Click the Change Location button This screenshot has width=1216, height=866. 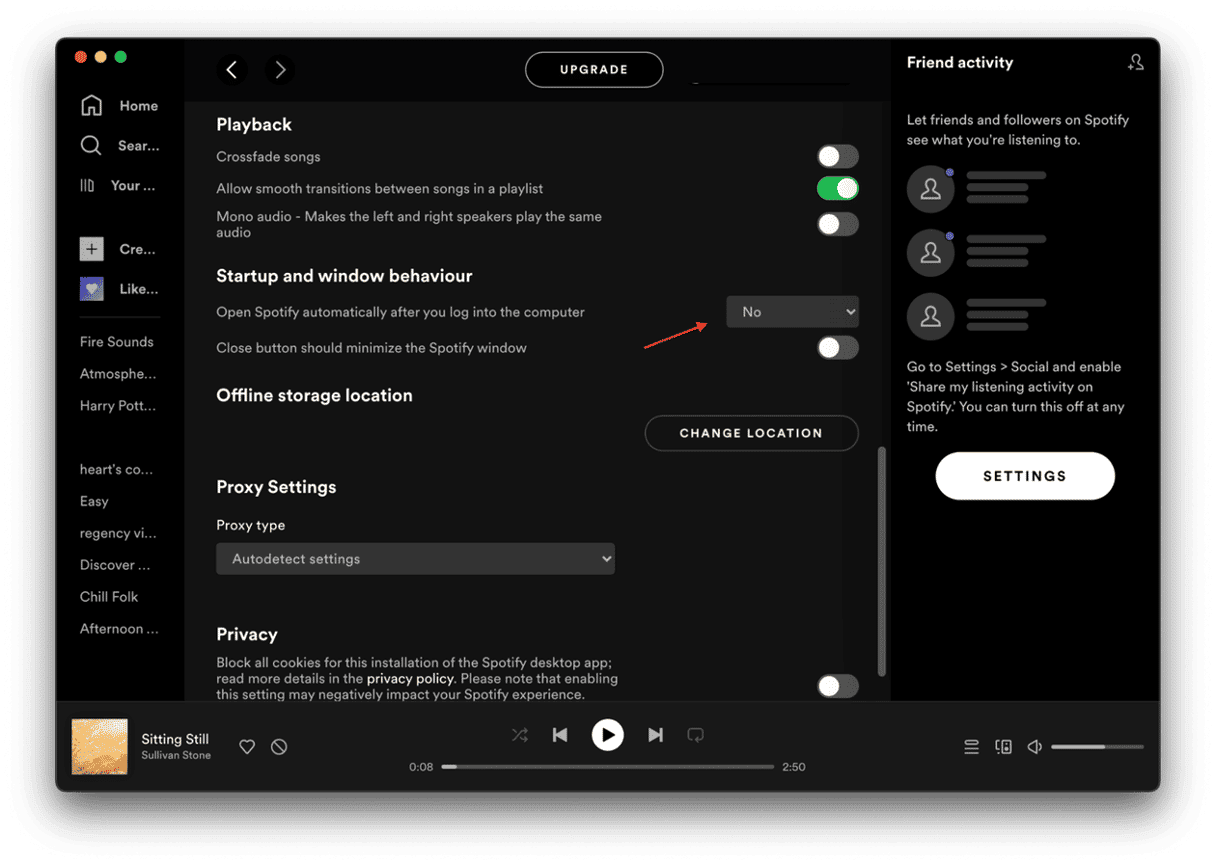(751, 433)
